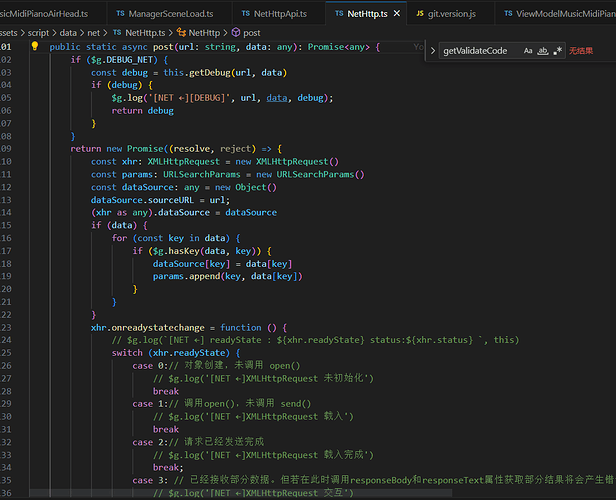Image resolution: width=616 pixels, height=500 pixels.
Task: Click 'new Object()' in dataSource declaration
Action: click(x=246, y=187)
